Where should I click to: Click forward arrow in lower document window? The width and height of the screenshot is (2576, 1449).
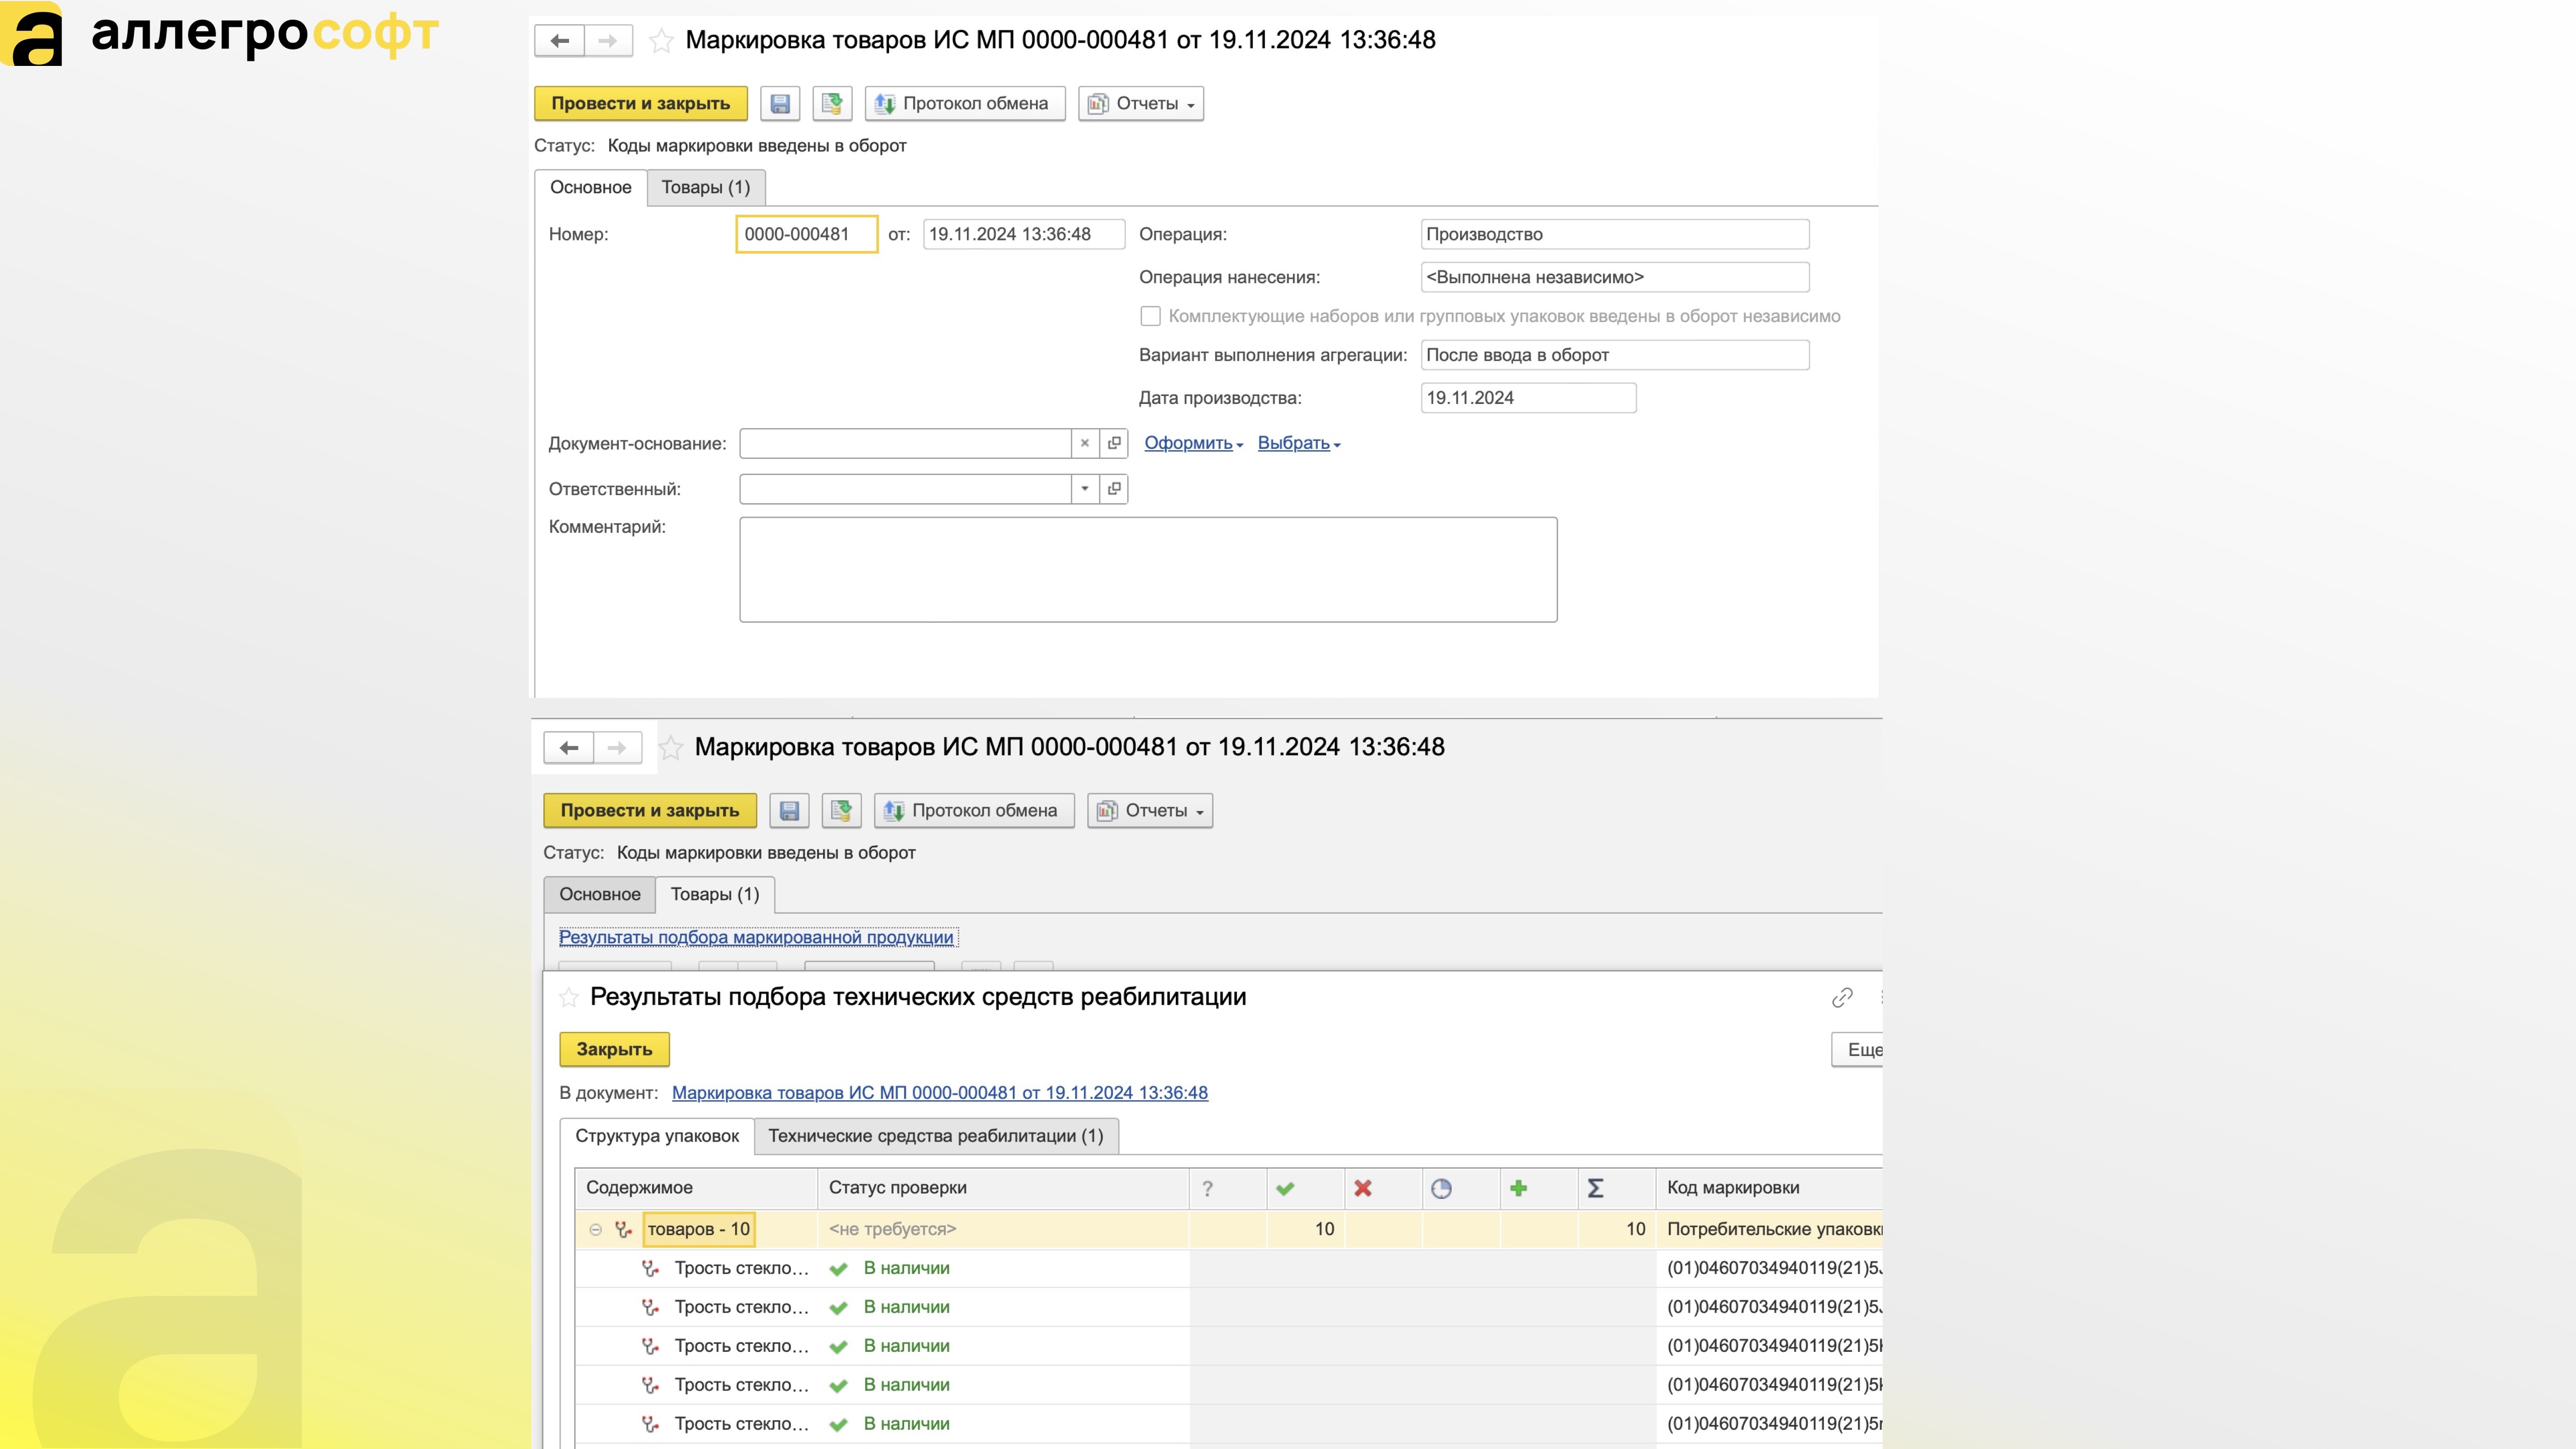click(617, 748)
